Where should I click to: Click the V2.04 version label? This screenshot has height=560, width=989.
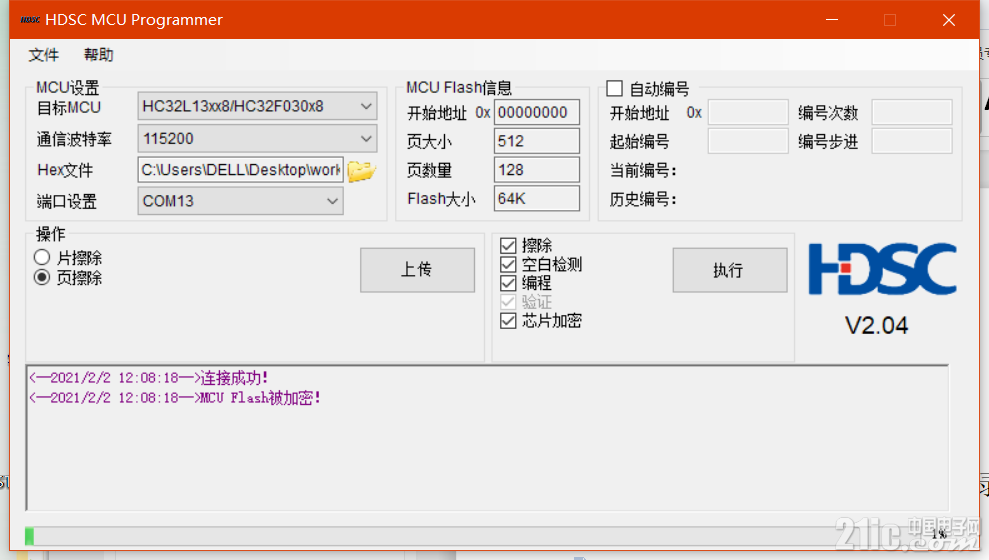pyautogui.click(x=876, y=325)
